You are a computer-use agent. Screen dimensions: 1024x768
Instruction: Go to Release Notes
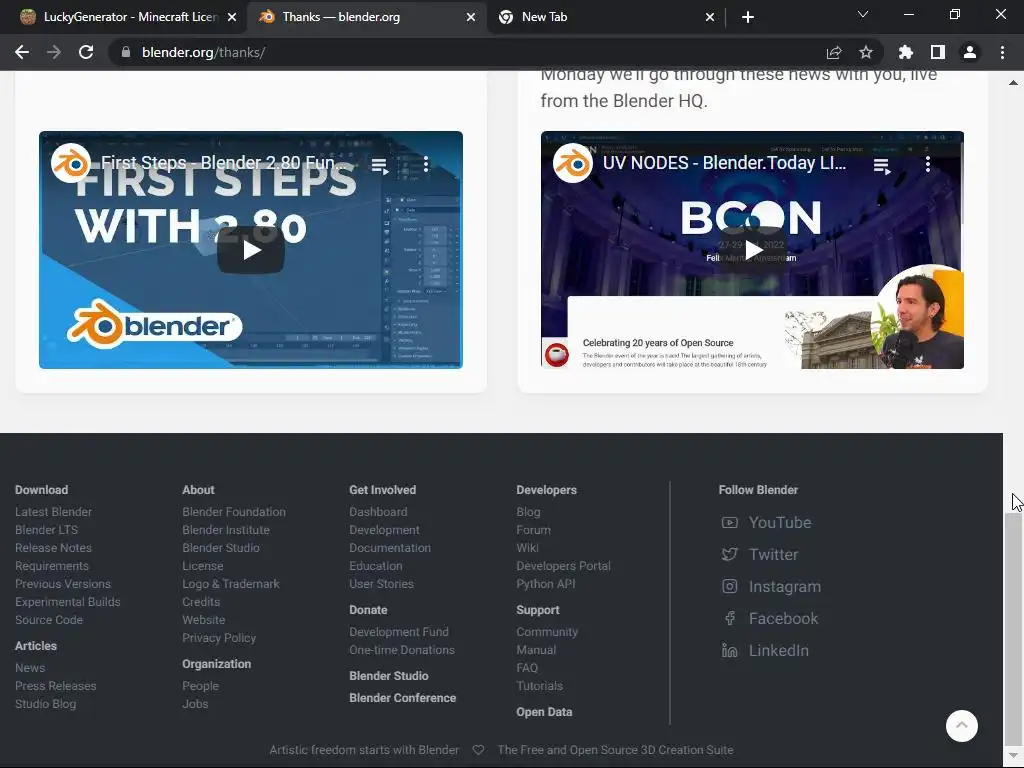[x=54, y=548]
